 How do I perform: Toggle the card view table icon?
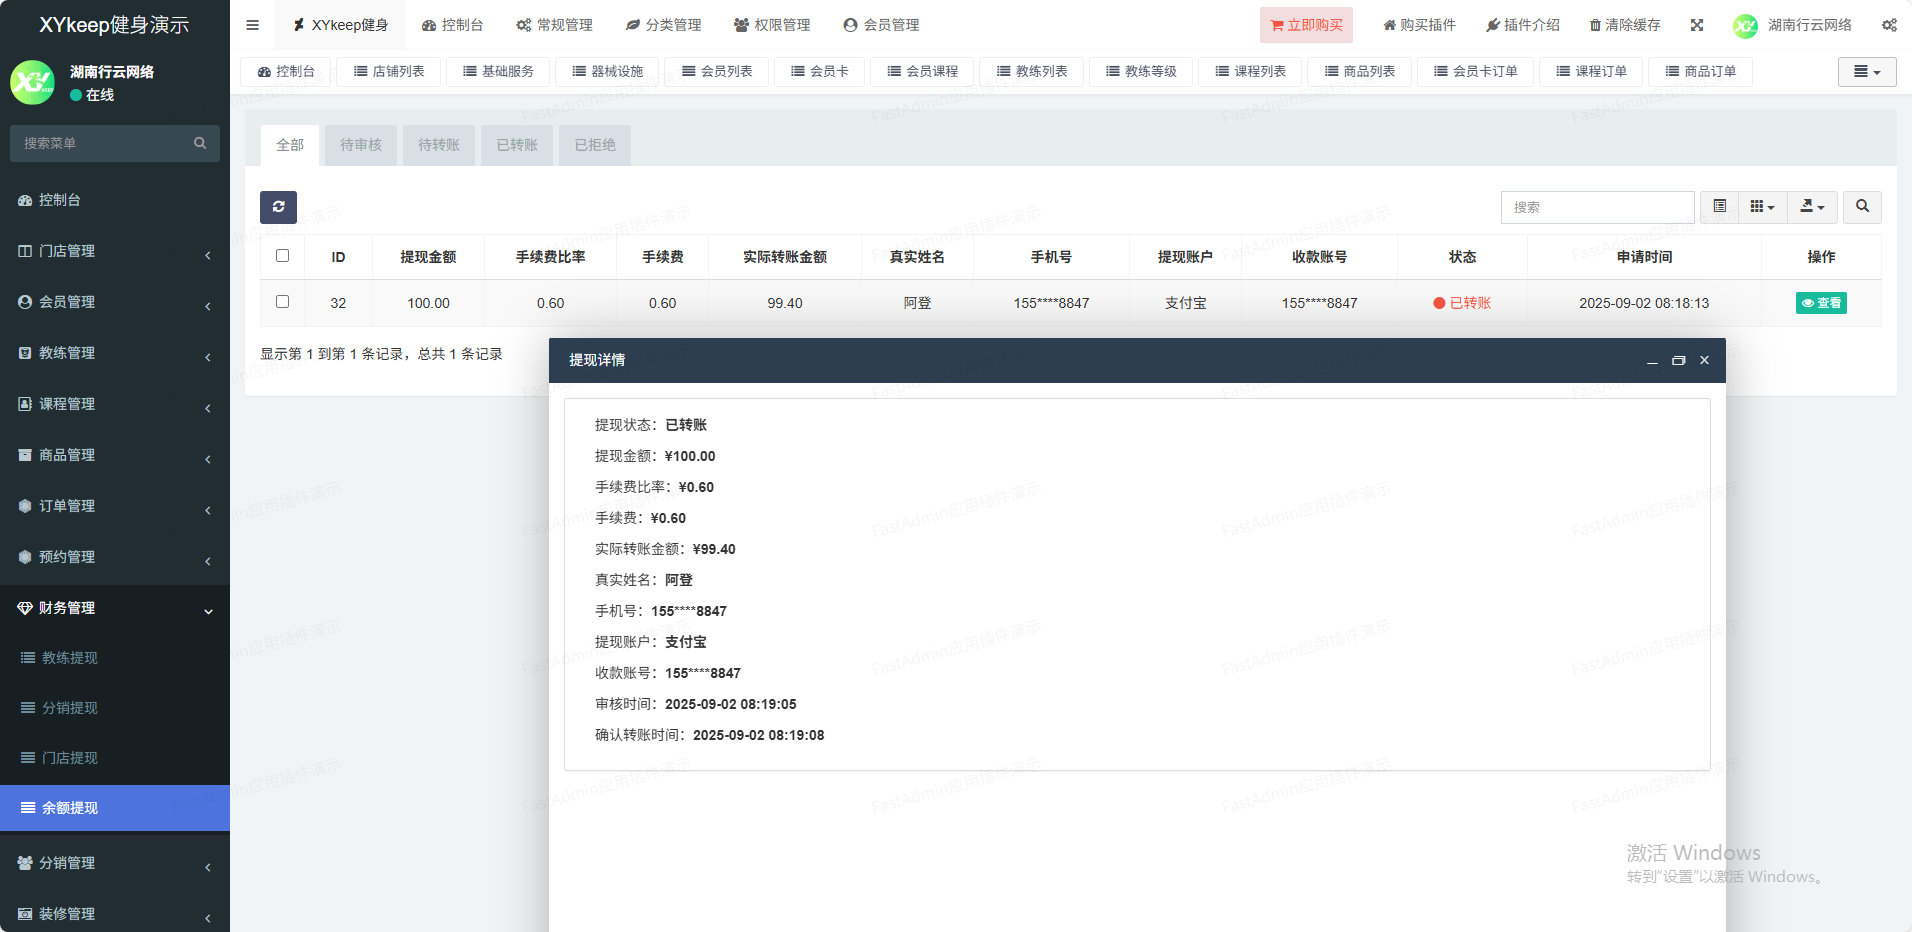(1719, 207)
